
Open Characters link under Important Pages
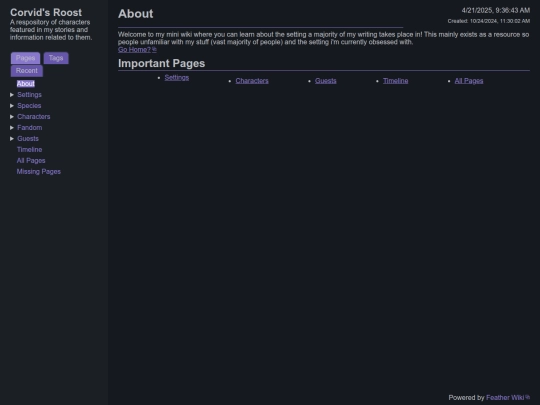click(252, 81)
